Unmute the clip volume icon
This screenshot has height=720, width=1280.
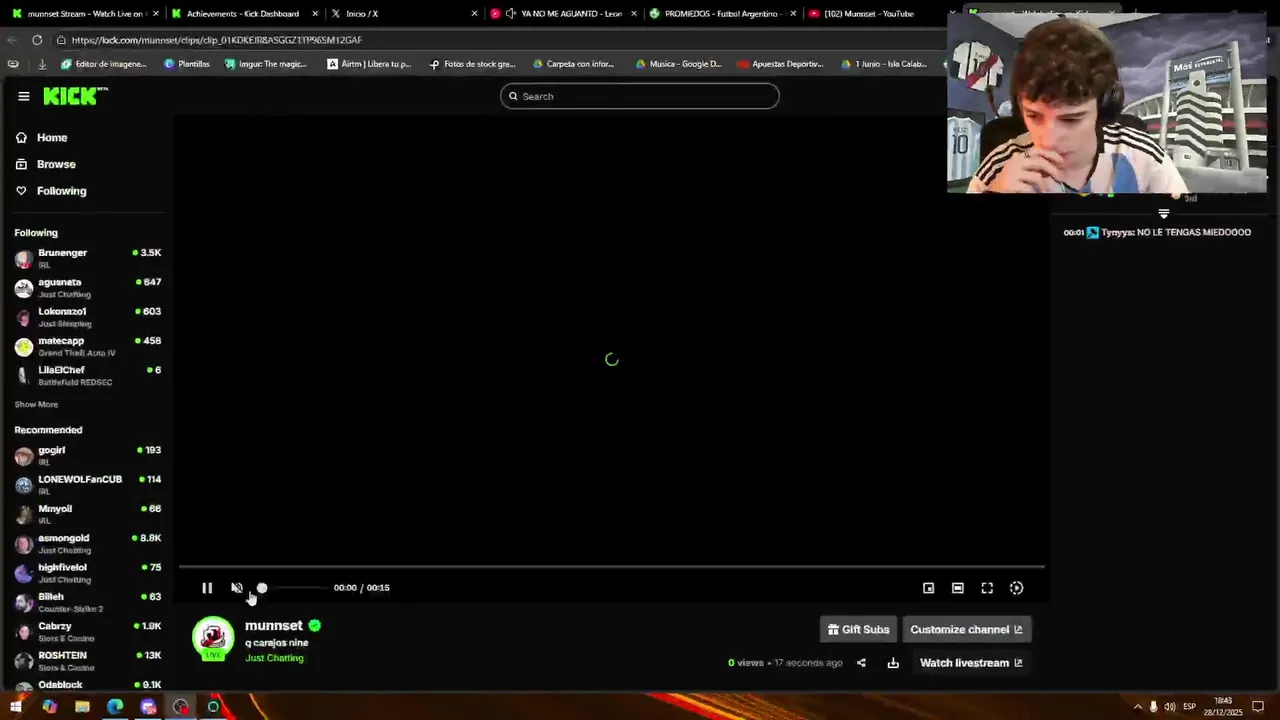coord(237,588)
